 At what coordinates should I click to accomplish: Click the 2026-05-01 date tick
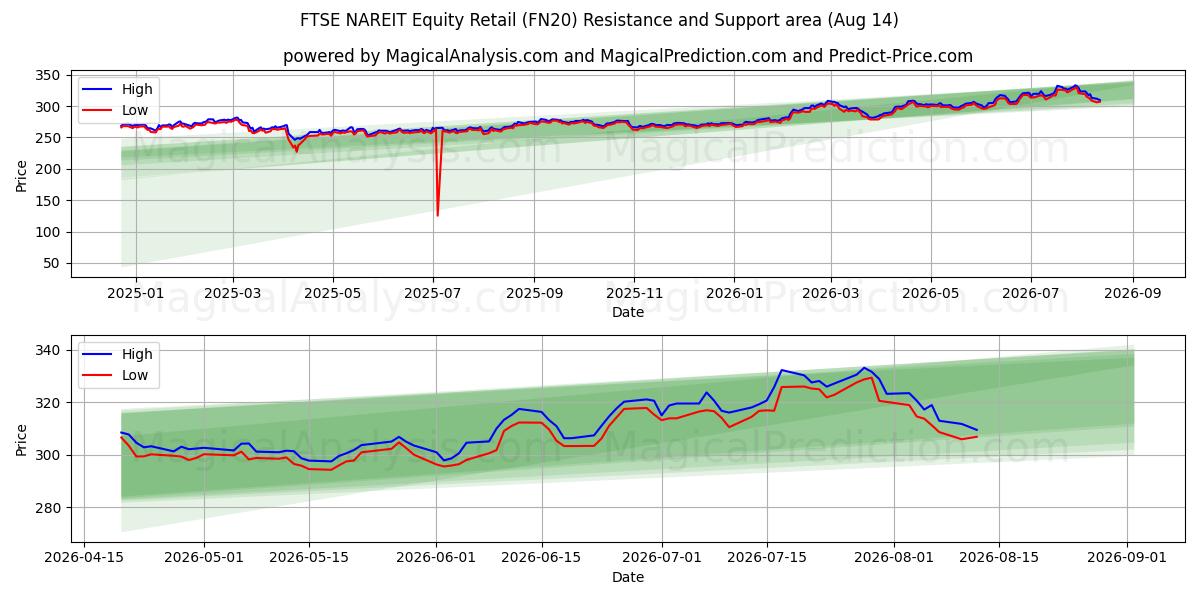pyautogui.click(x=204, y=559)
